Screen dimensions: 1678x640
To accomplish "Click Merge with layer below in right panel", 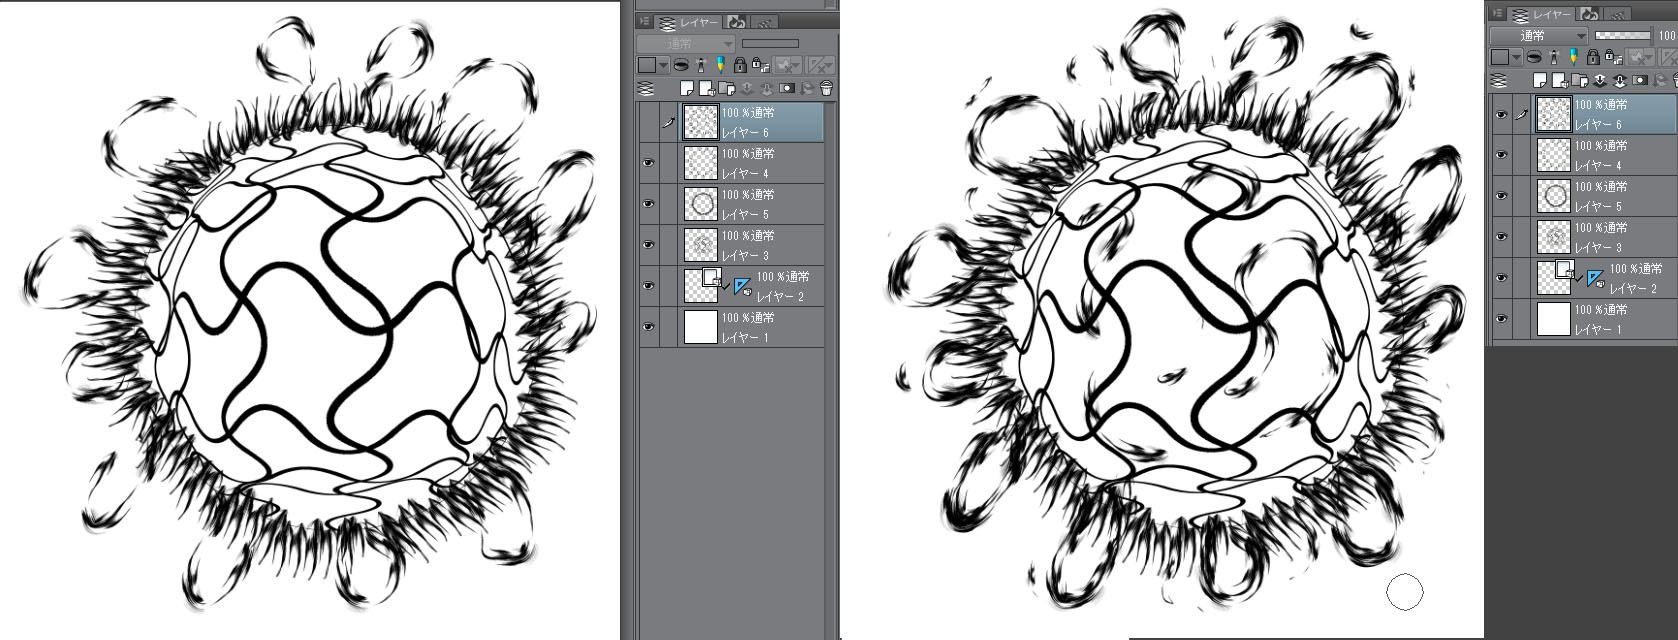I will coord(1620,80).
